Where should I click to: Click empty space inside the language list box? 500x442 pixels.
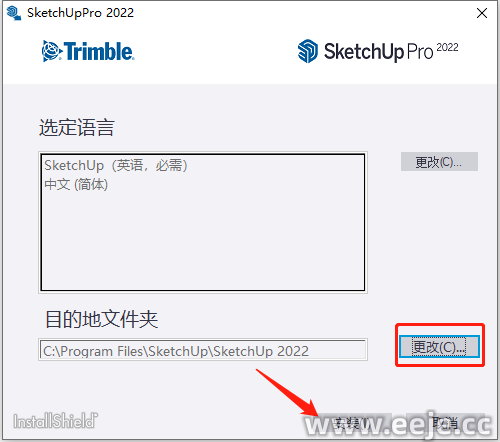tap(203, 243)
